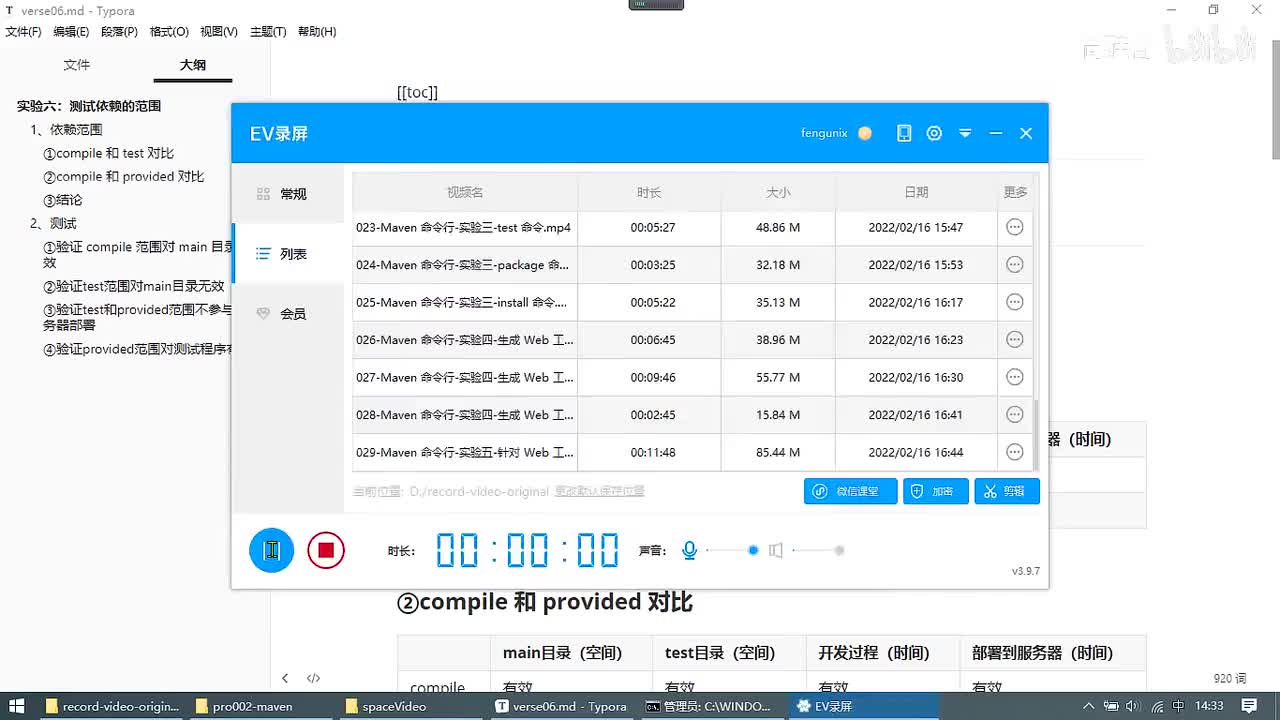This screenshot has height=720, width=1280.
Task: Click the 日期 column header
Action: click(916, 192)
